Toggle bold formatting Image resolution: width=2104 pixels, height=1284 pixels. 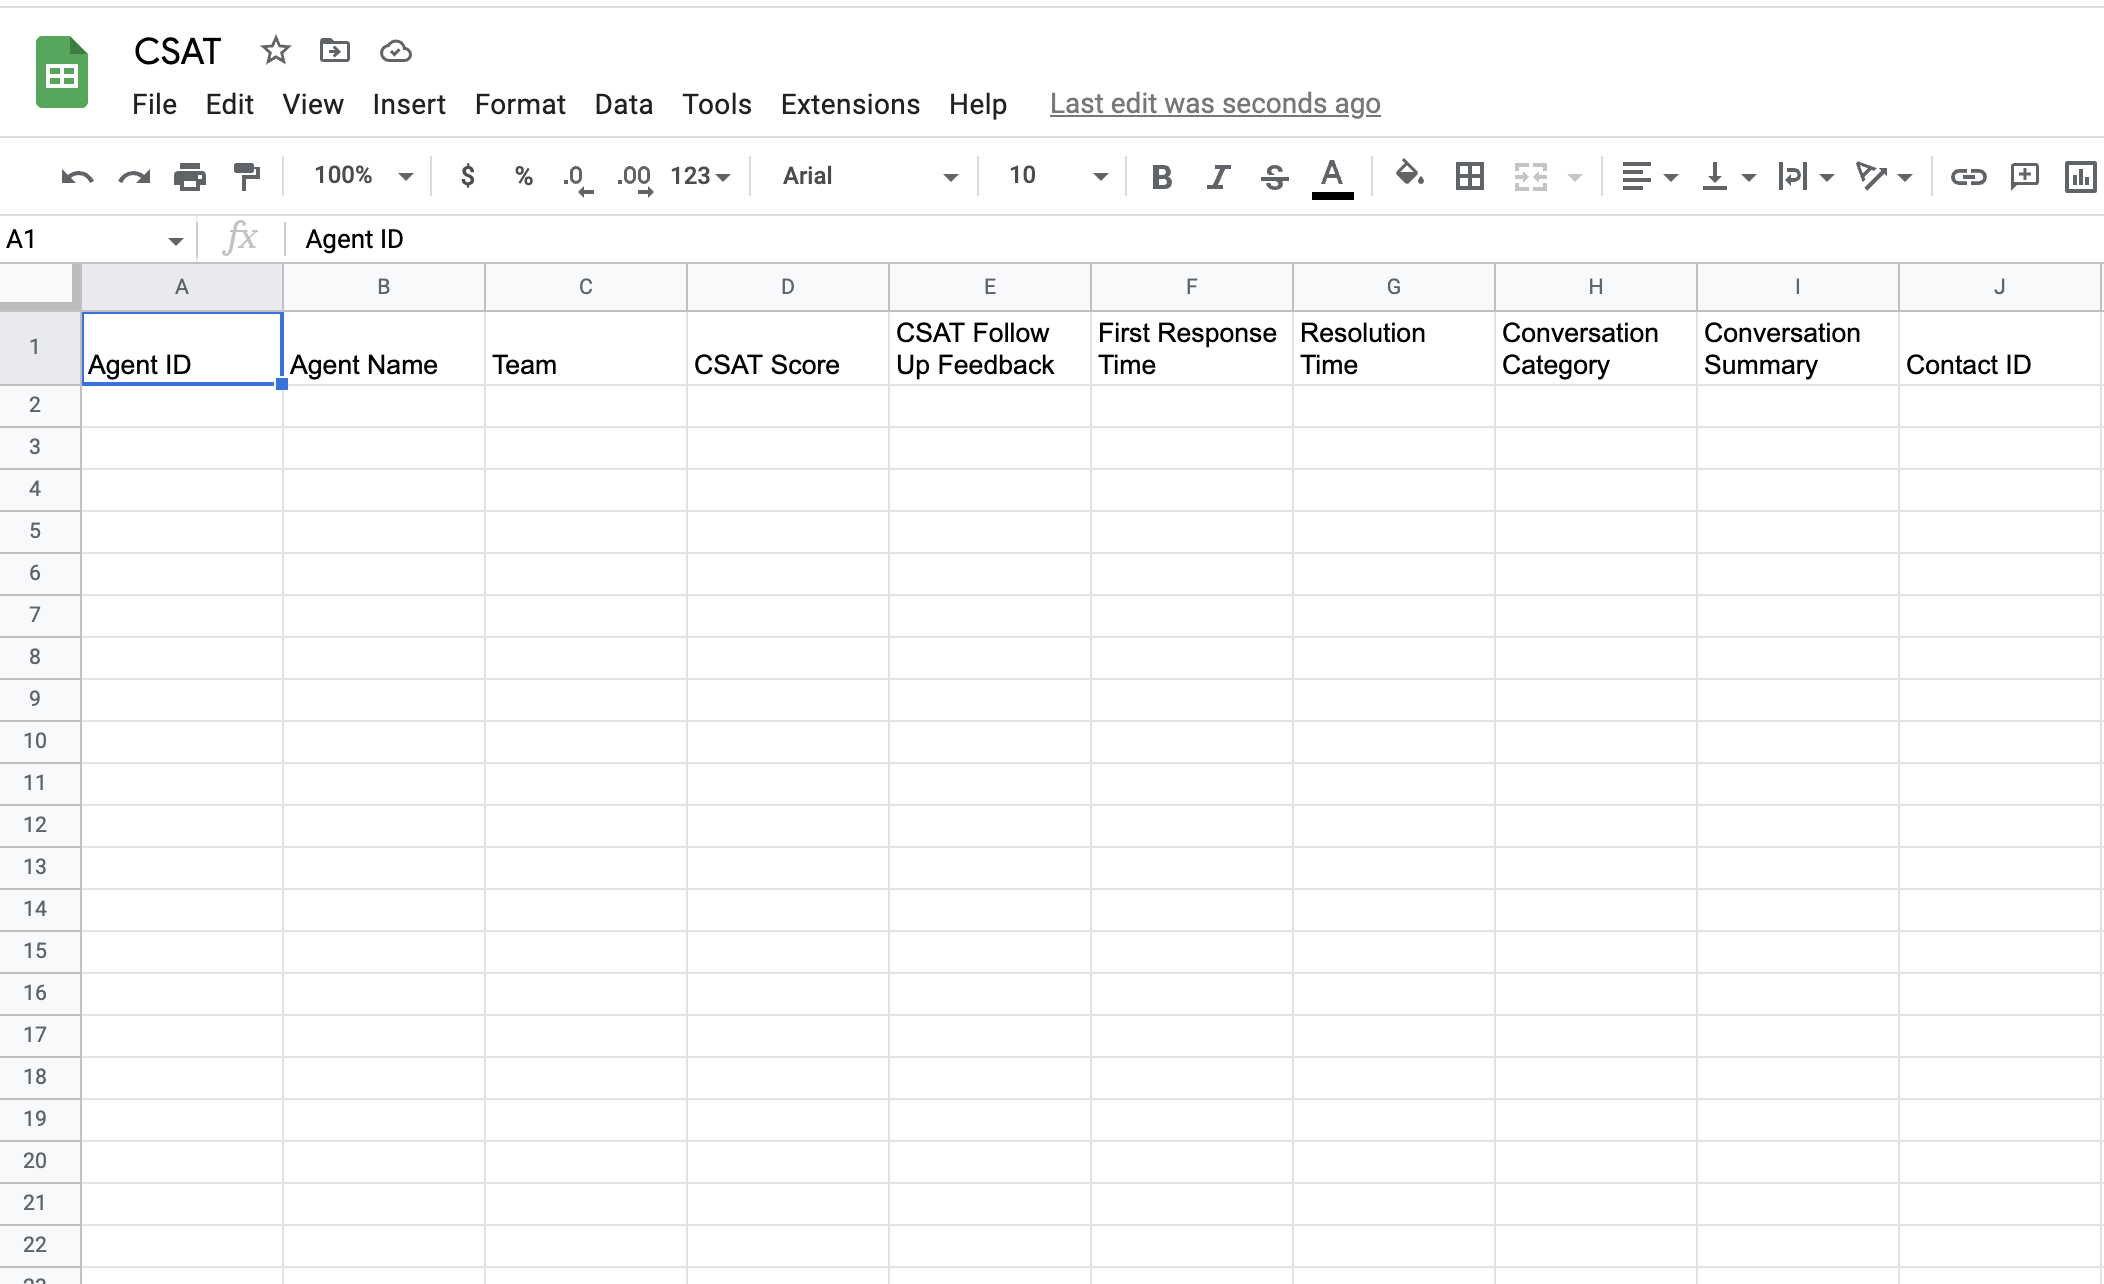(1161, 177)
